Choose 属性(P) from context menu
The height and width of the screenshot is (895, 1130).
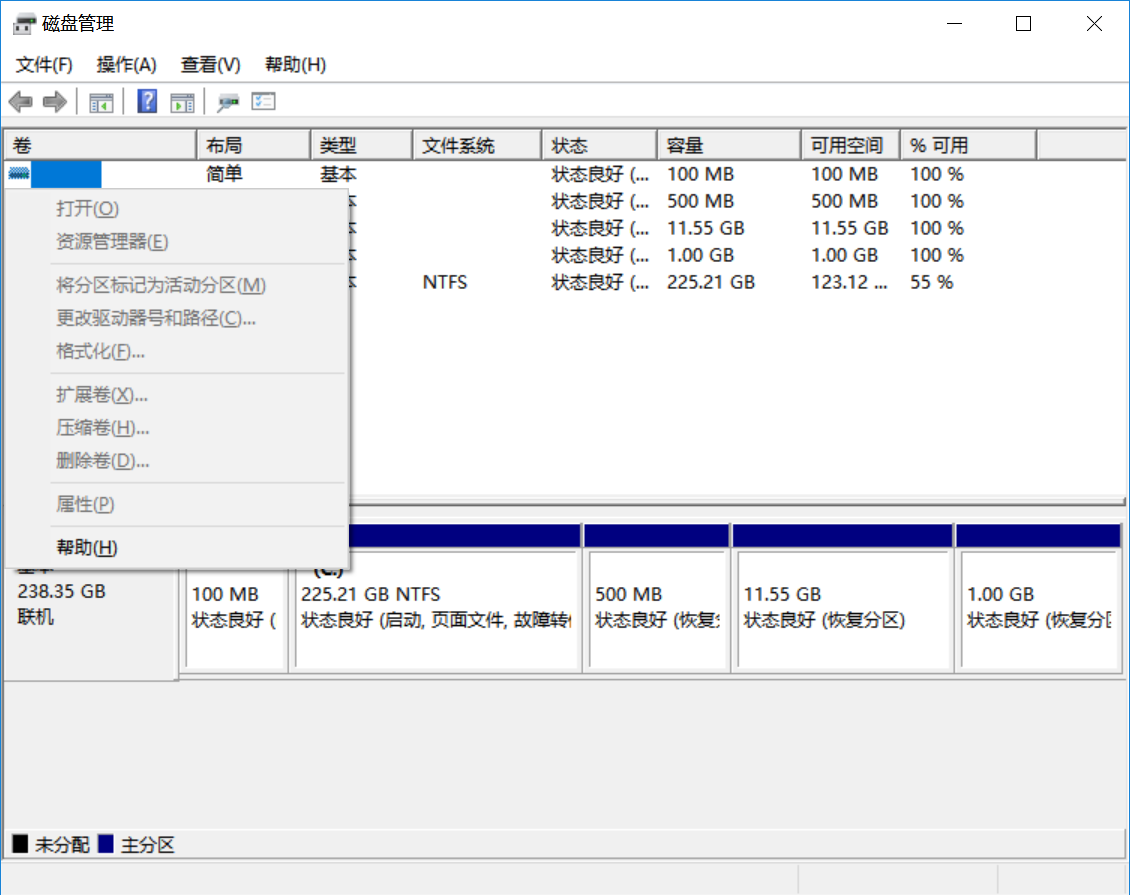tap(177, 504)
